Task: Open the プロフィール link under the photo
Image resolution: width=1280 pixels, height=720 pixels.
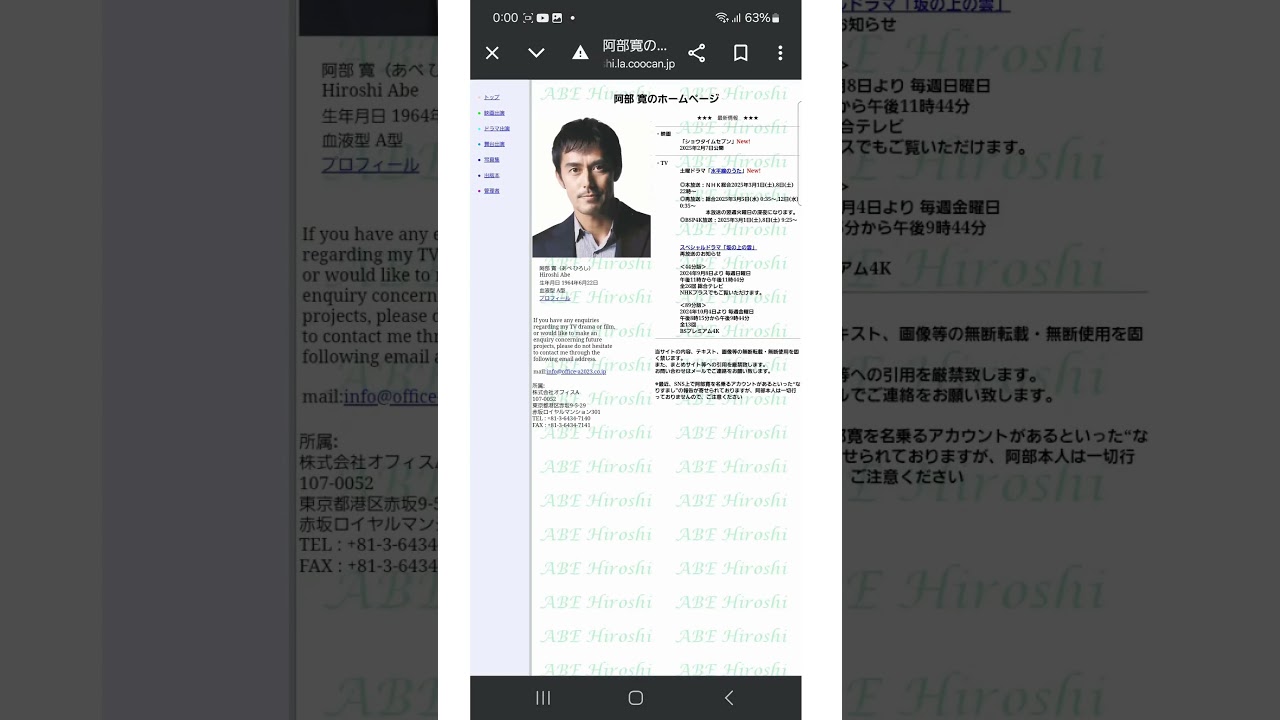Action: [x=555, y=298]
